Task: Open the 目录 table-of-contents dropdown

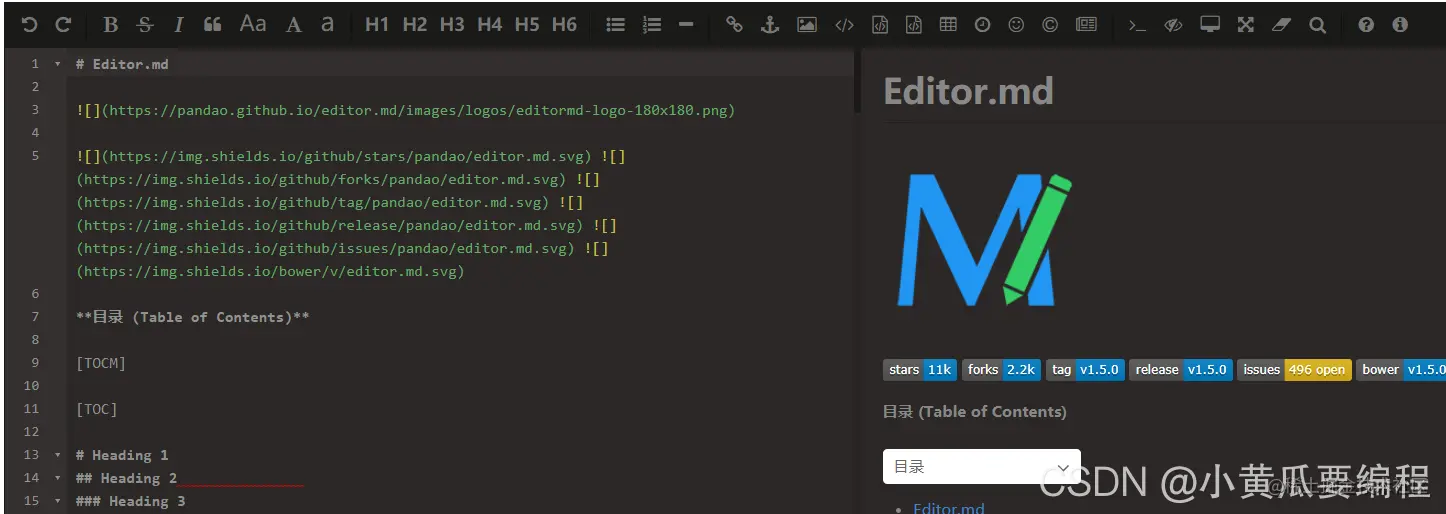Action: pos(981,467)
